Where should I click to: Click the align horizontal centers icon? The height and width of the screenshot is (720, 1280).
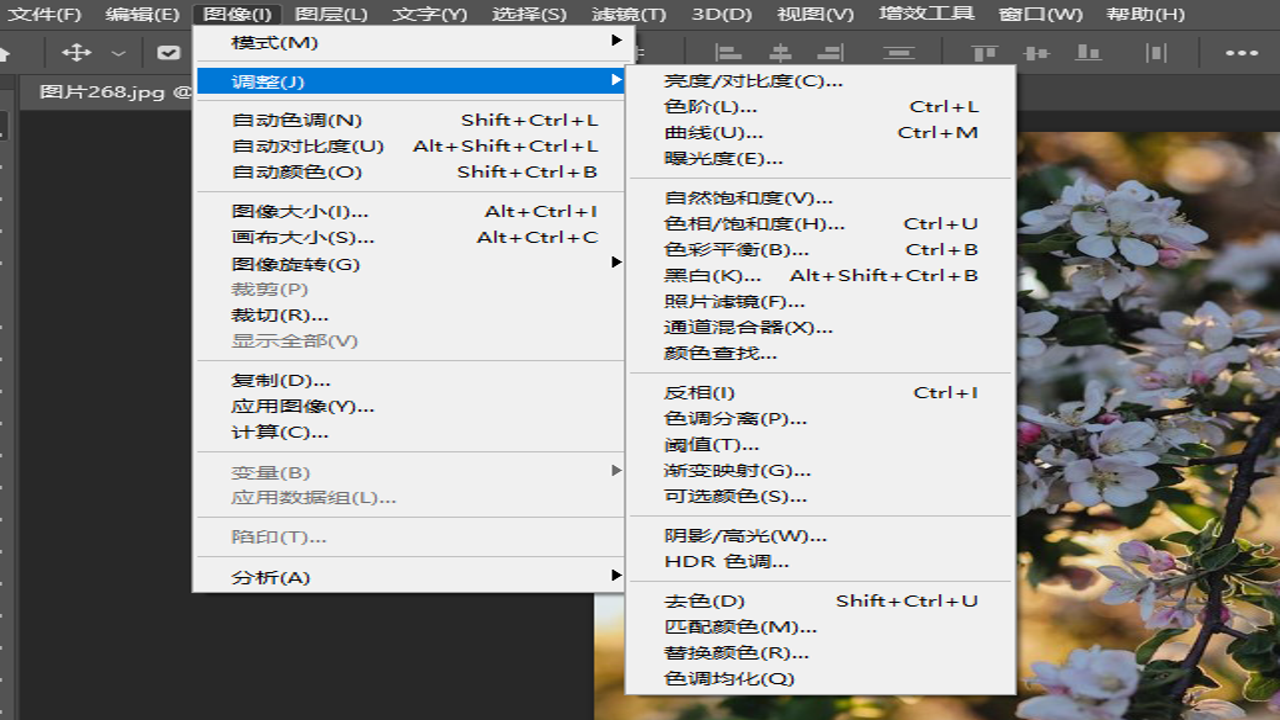click(780, 53)
